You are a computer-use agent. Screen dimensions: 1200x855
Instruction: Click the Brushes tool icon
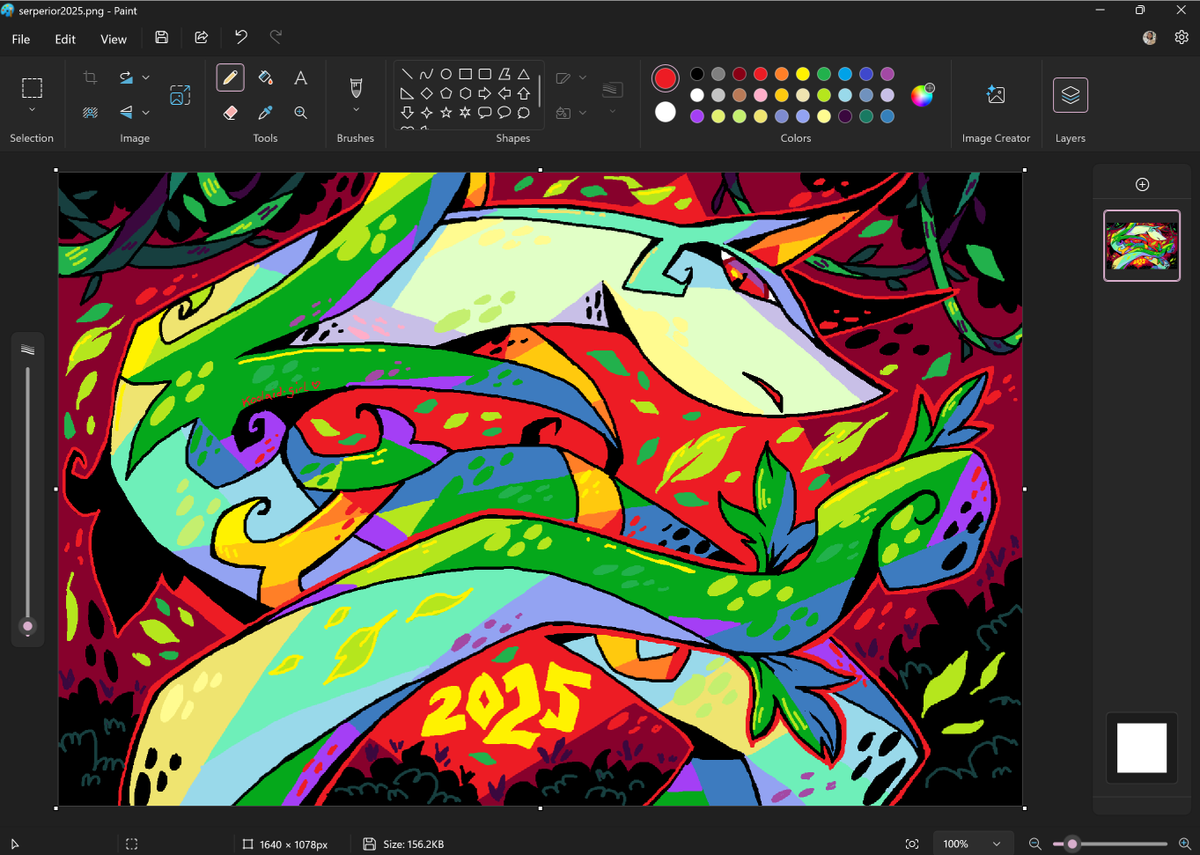pos(355,87)
